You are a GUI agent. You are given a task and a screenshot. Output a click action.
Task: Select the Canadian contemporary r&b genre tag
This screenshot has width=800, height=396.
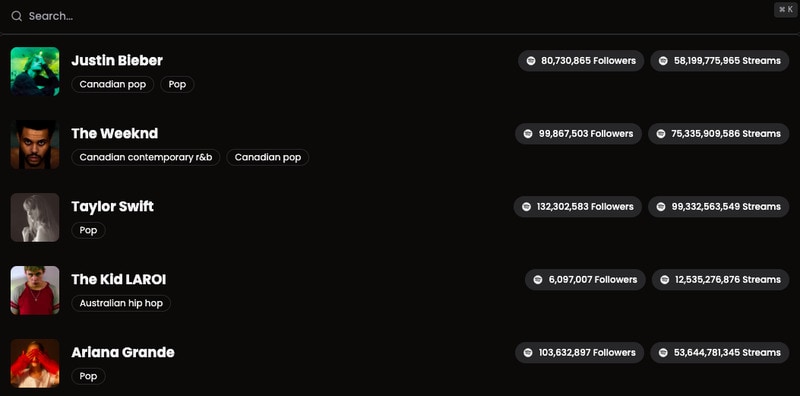pos(146,157)
